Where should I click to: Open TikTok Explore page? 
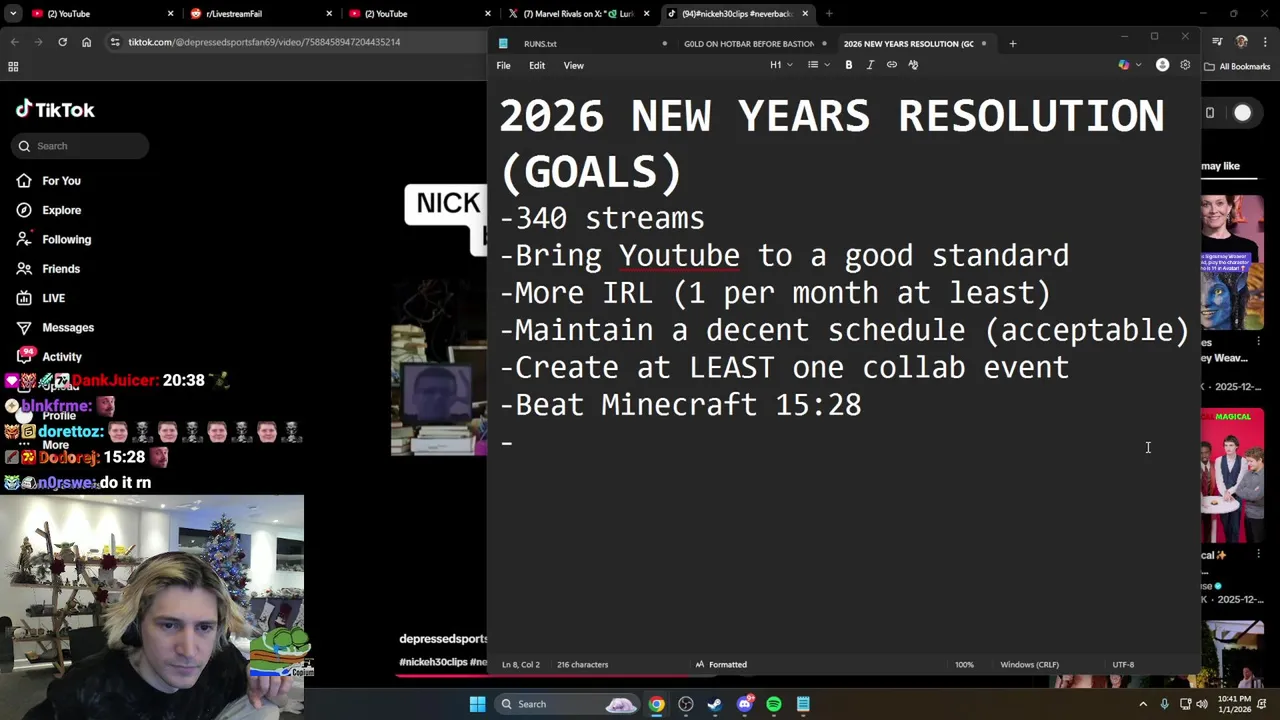(48, 210)
